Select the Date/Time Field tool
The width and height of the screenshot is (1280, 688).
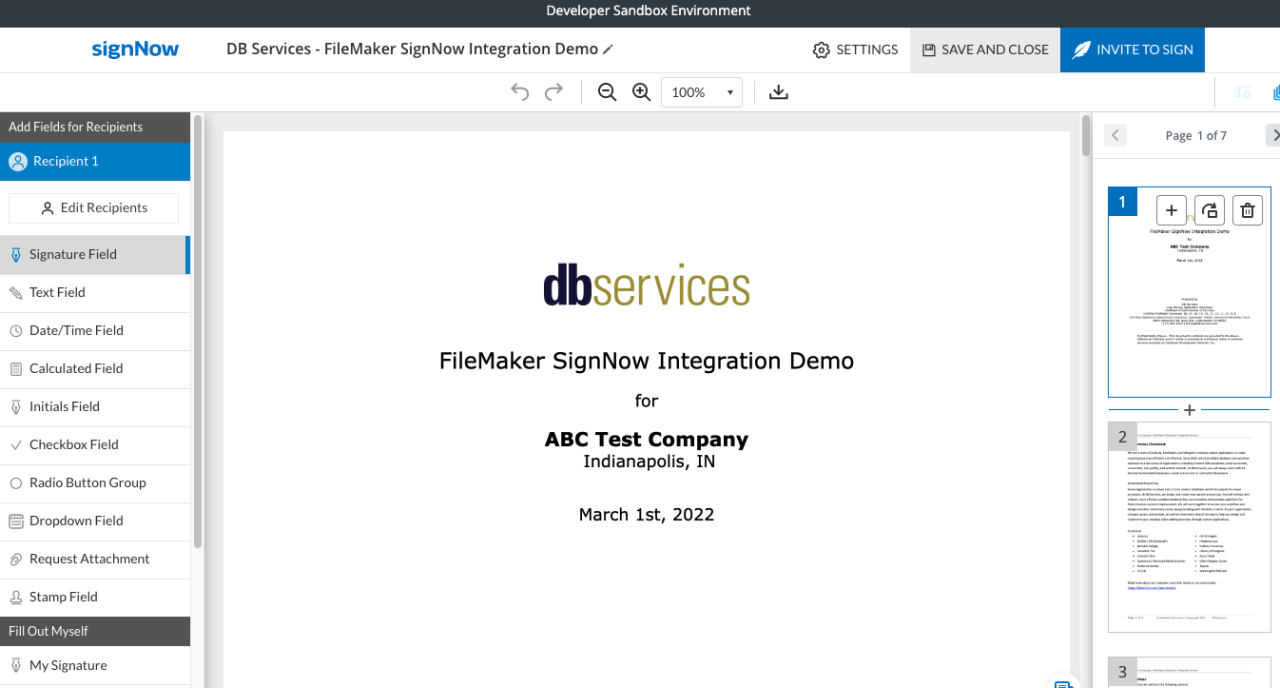95,330
